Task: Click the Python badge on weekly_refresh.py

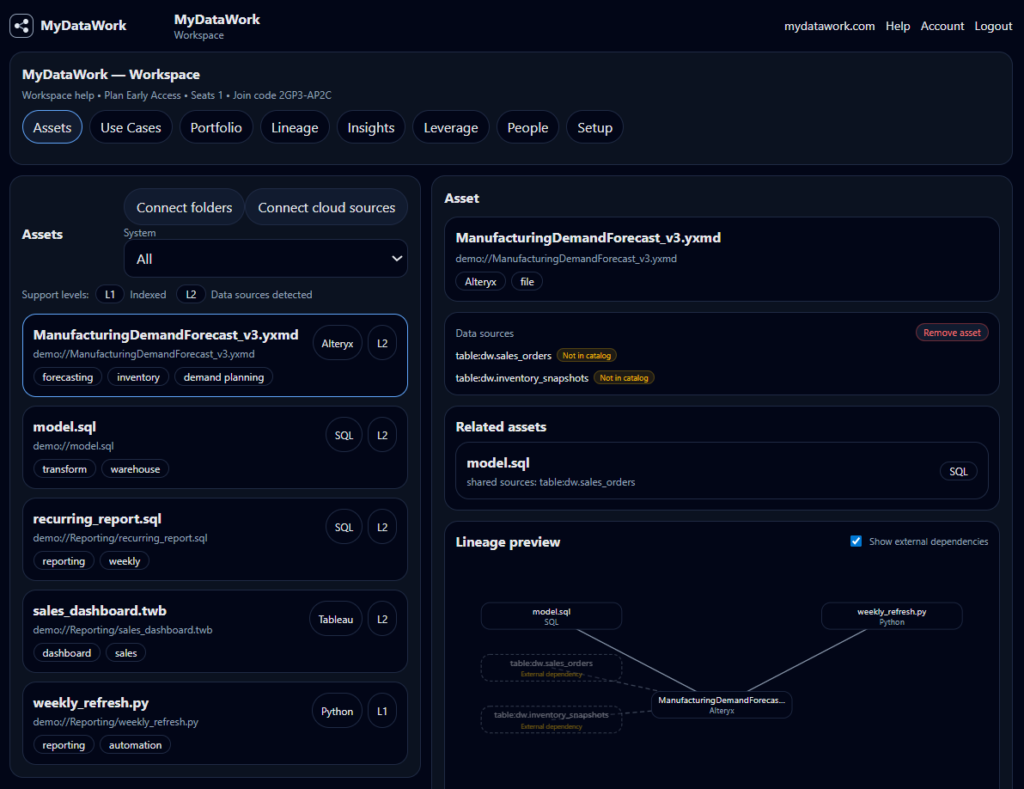Action: [x=337, y=710]
